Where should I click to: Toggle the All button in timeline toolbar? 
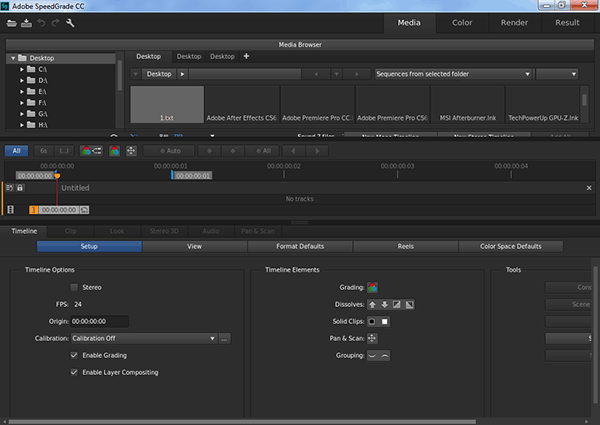coord(16,151)
